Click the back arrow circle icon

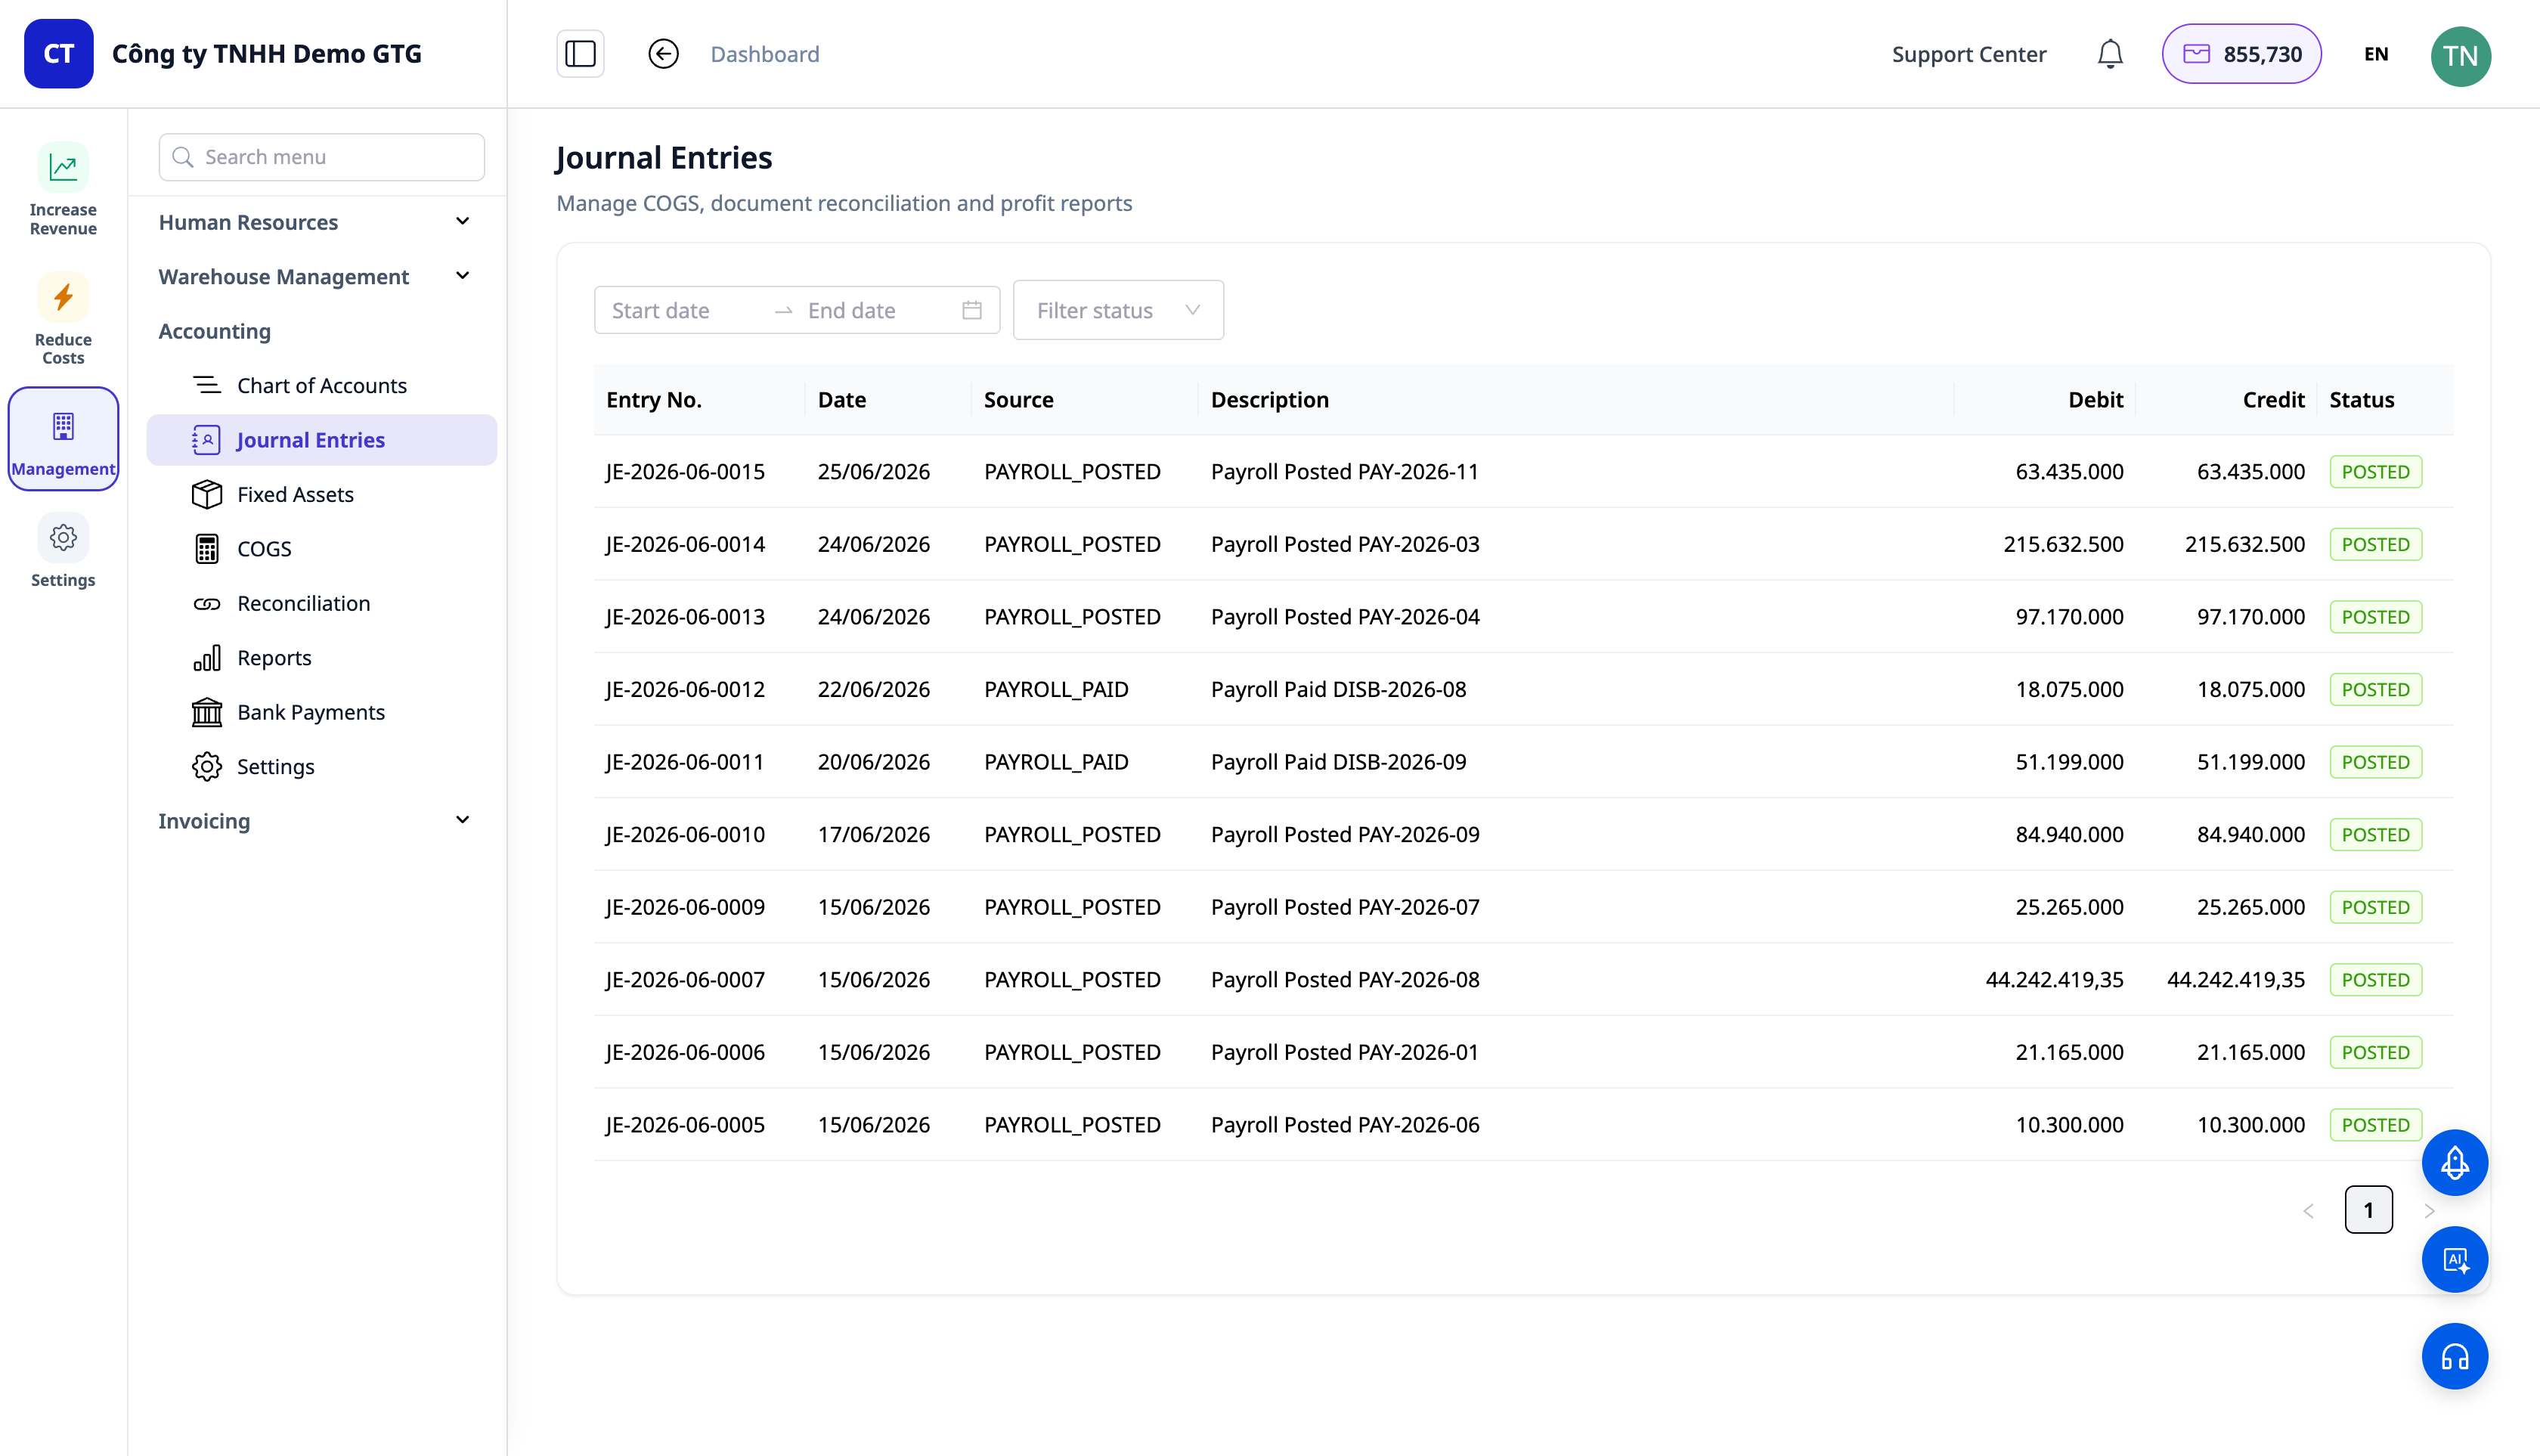[663, 54]
